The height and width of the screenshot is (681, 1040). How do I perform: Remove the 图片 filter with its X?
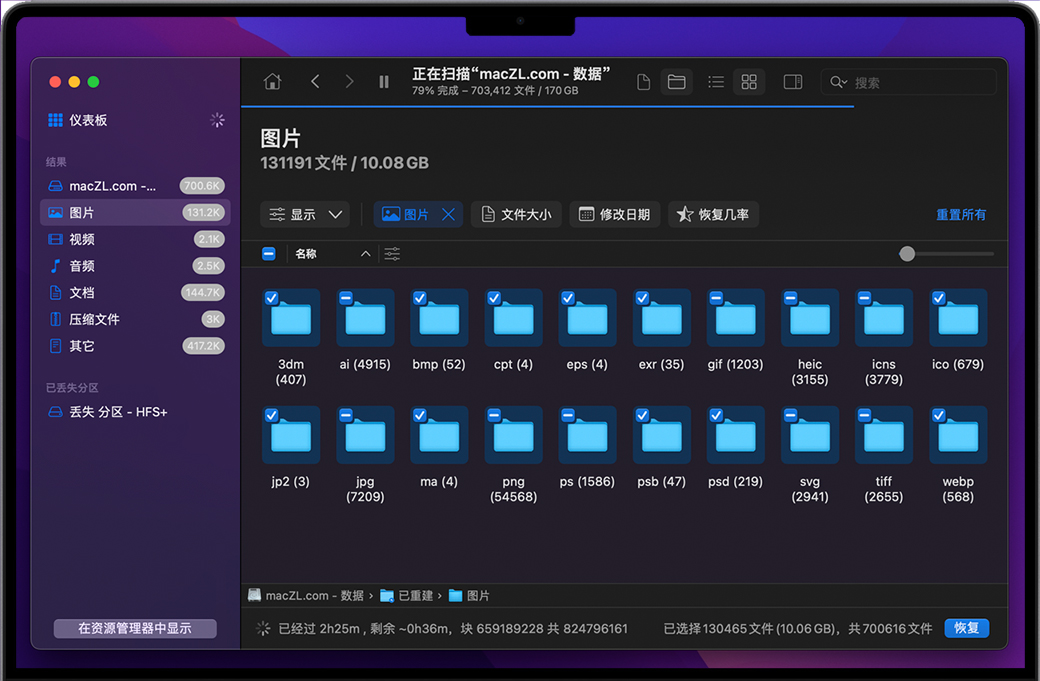[449, 214]
